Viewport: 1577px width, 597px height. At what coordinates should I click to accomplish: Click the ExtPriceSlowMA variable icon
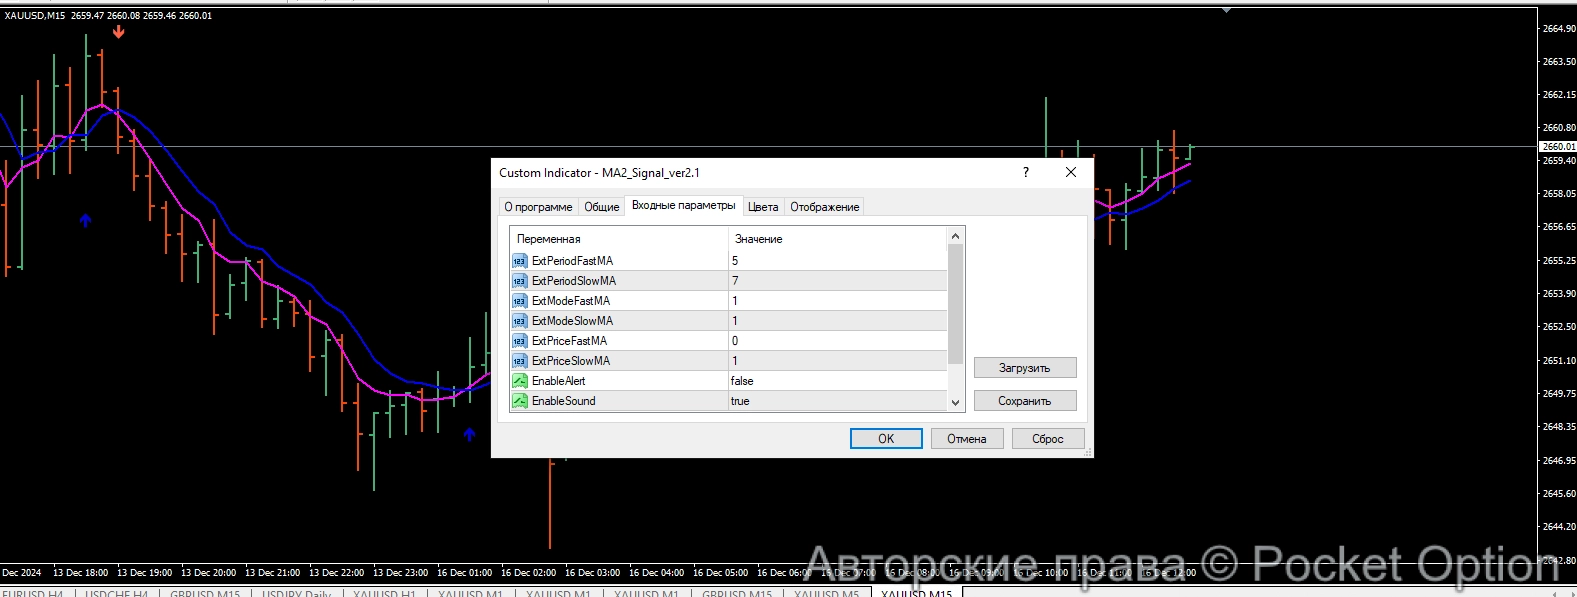tap(520, 361)
